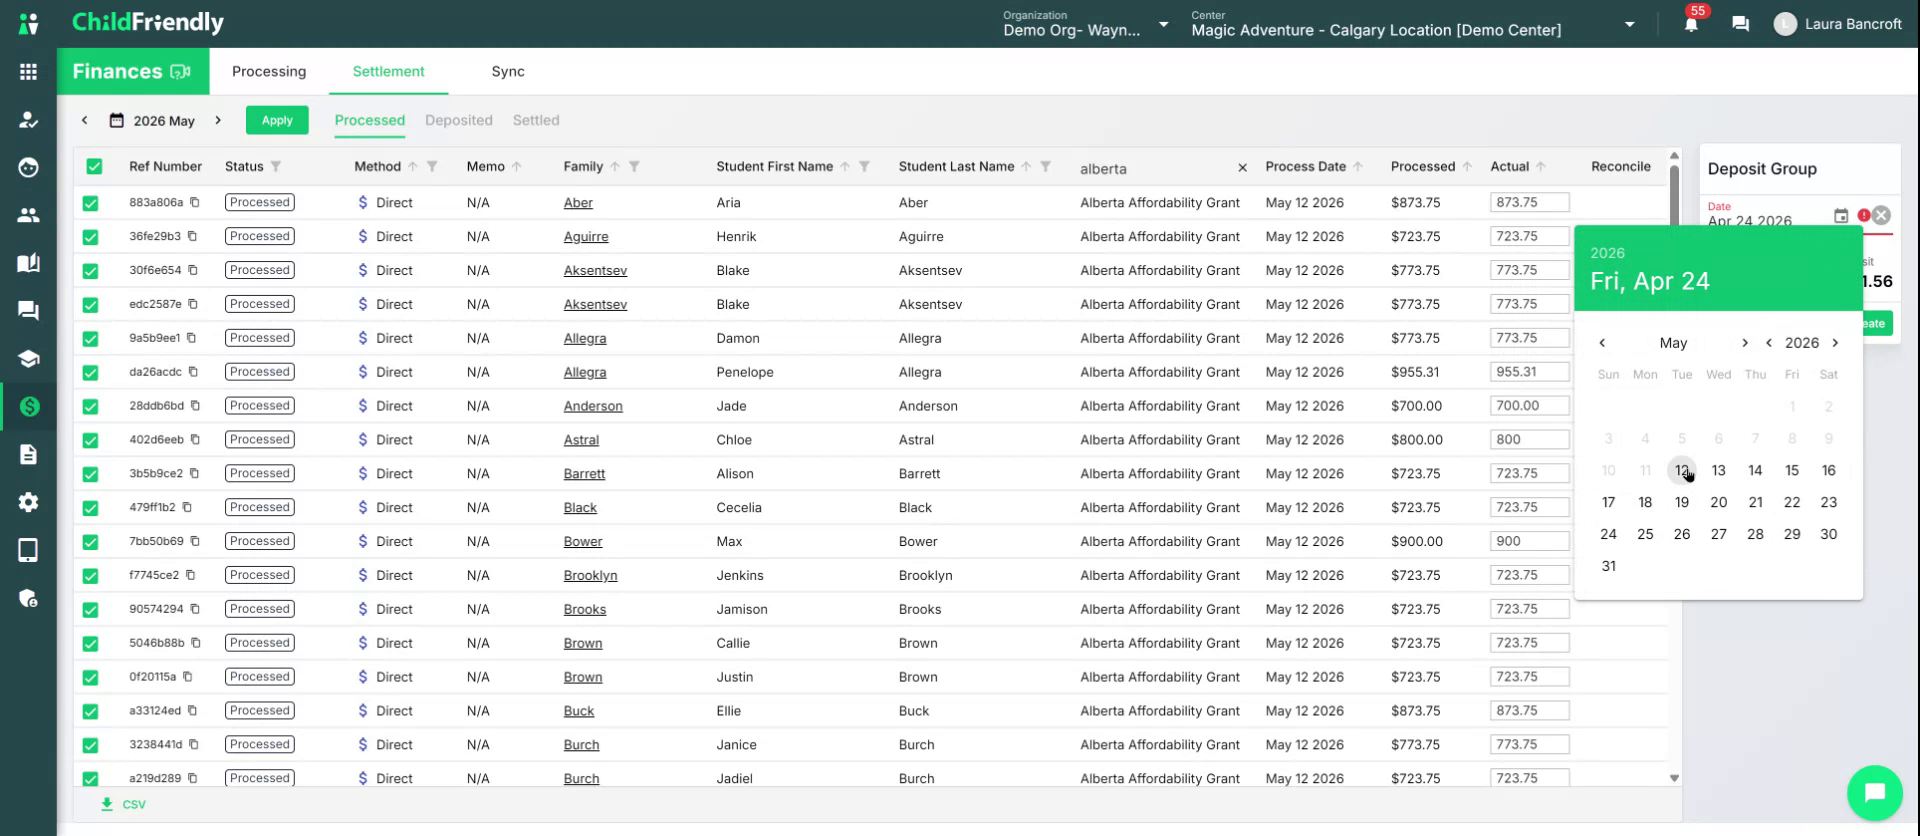The image size is (1920, 836).
Task: Switch to the Sync tab
Action: pos(508,71)
